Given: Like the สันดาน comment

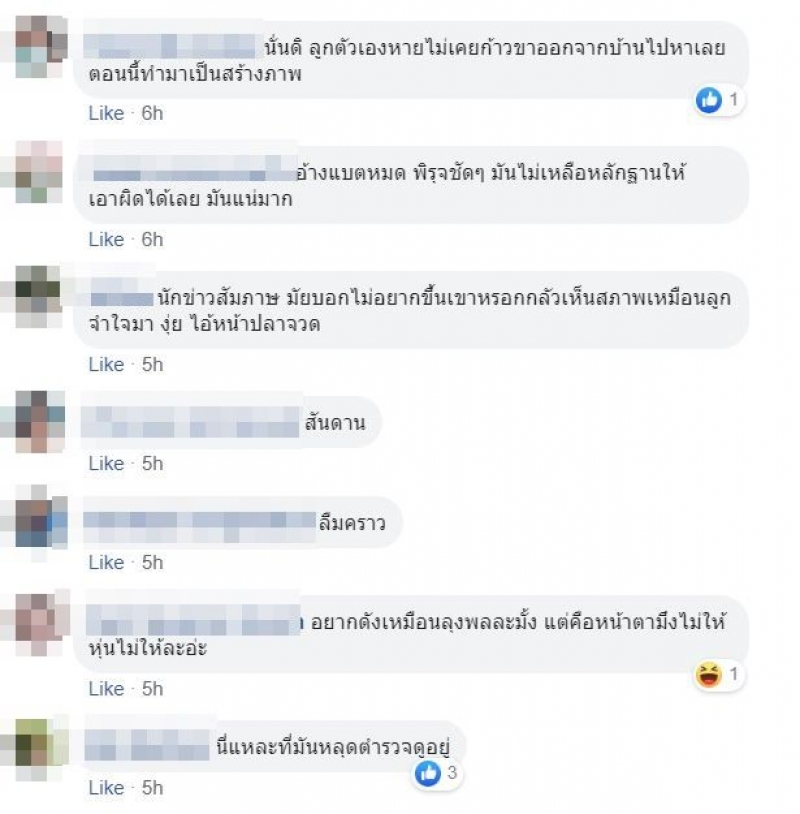Looking at the screenshot, I should click(106, 464).
